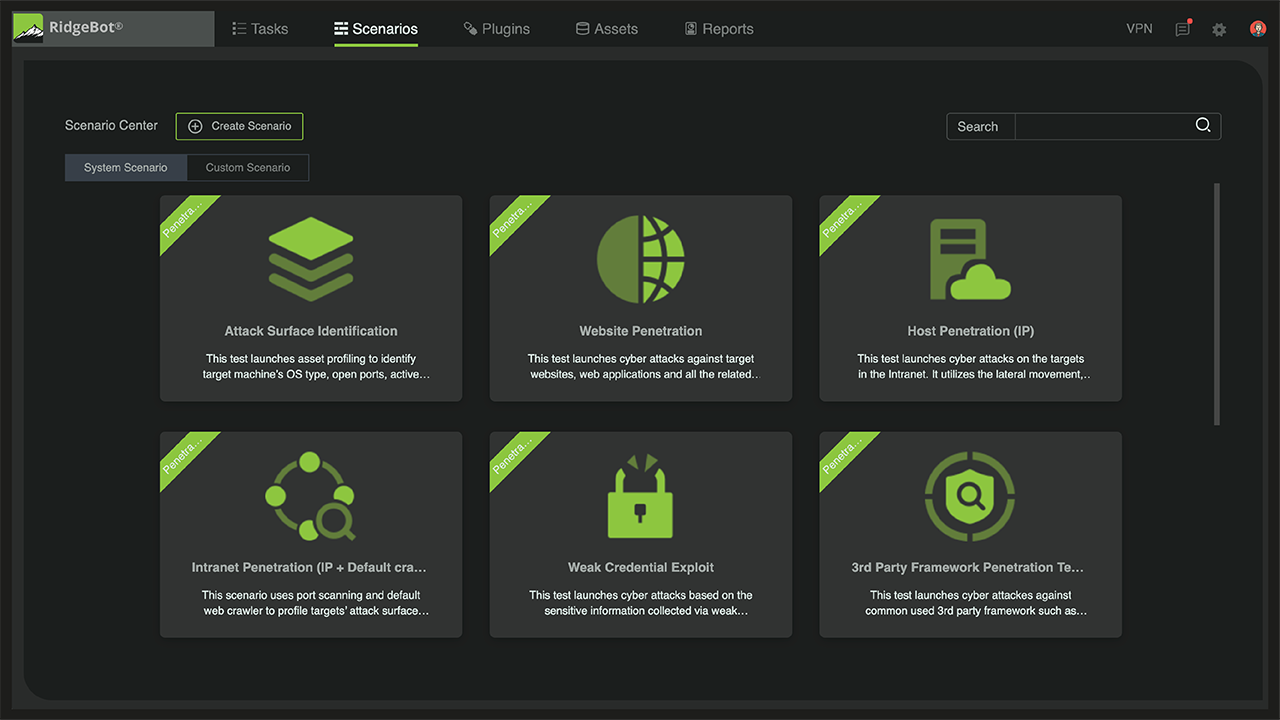Screen dimensions: 1280x720
Task: Click the Host Penetration server cloud icon
Action: click(969, 260)
